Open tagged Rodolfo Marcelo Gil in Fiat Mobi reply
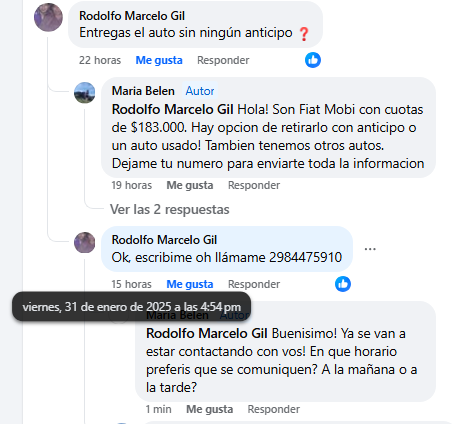The width and height of the screenshot is (455, 424). [x=172, y=110]
